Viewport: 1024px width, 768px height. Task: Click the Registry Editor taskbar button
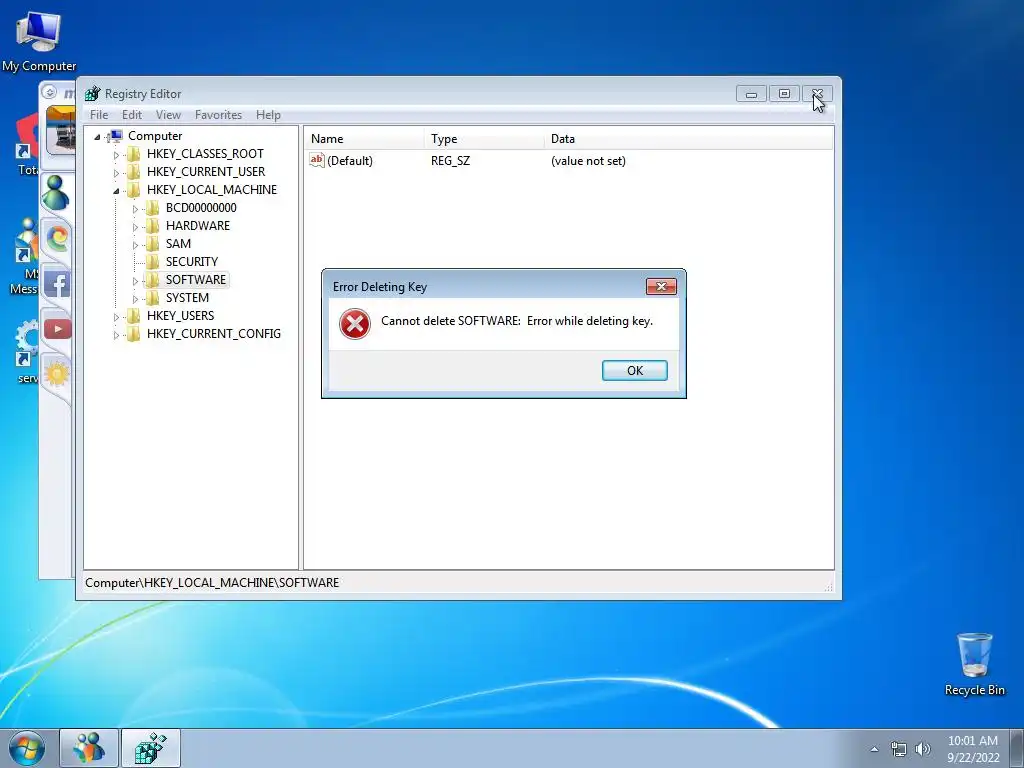(151, 748)
